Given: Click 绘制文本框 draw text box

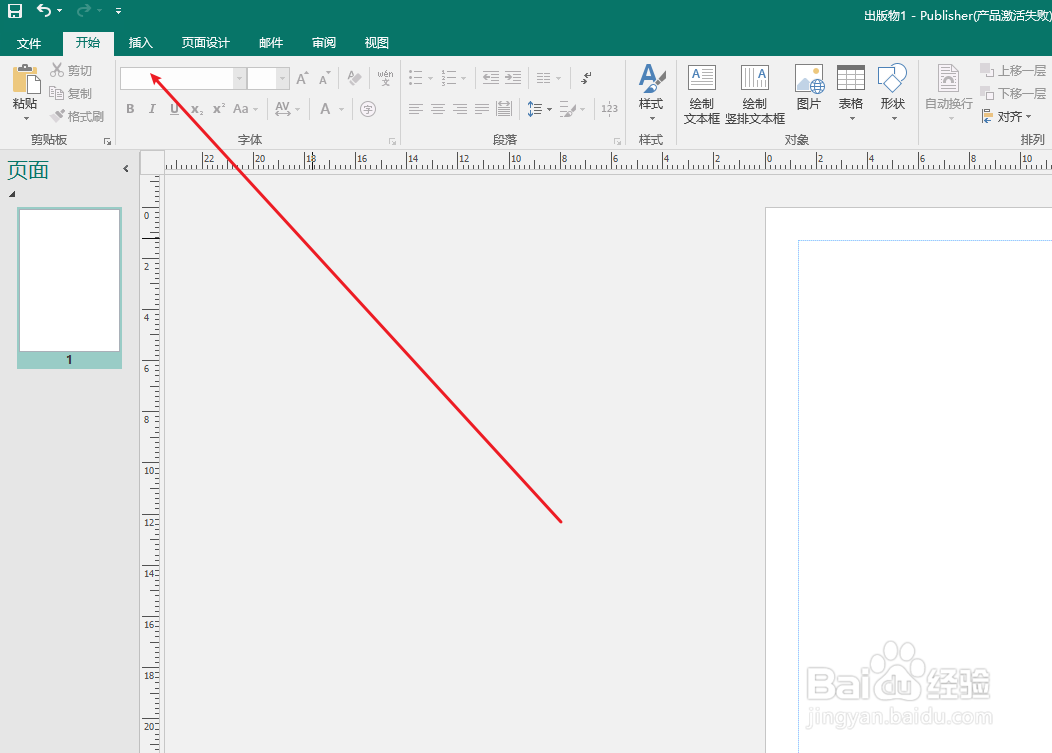Looking at the screenshot, I should 702,94.
